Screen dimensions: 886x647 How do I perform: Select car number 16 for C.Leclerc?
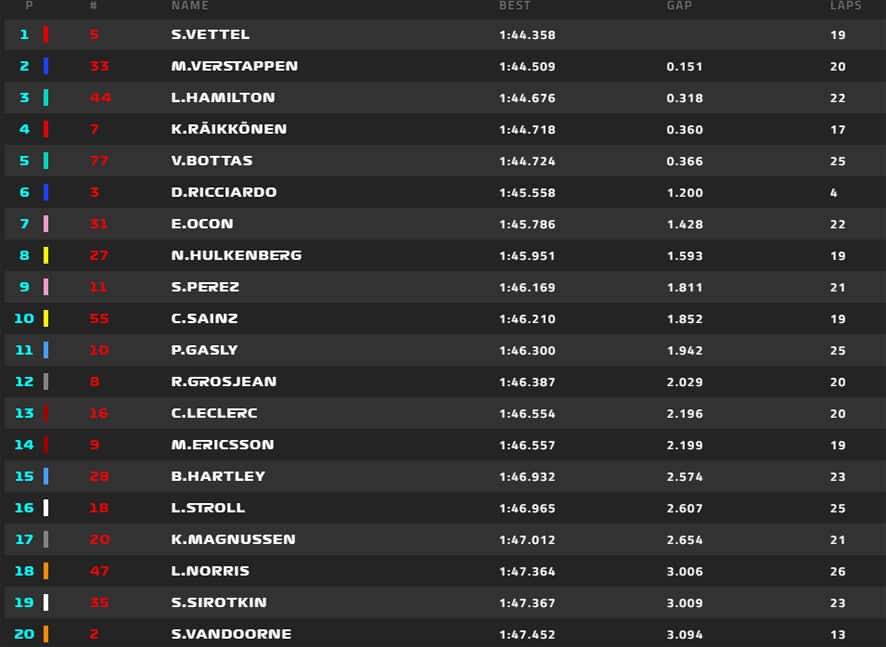point(98,413)
